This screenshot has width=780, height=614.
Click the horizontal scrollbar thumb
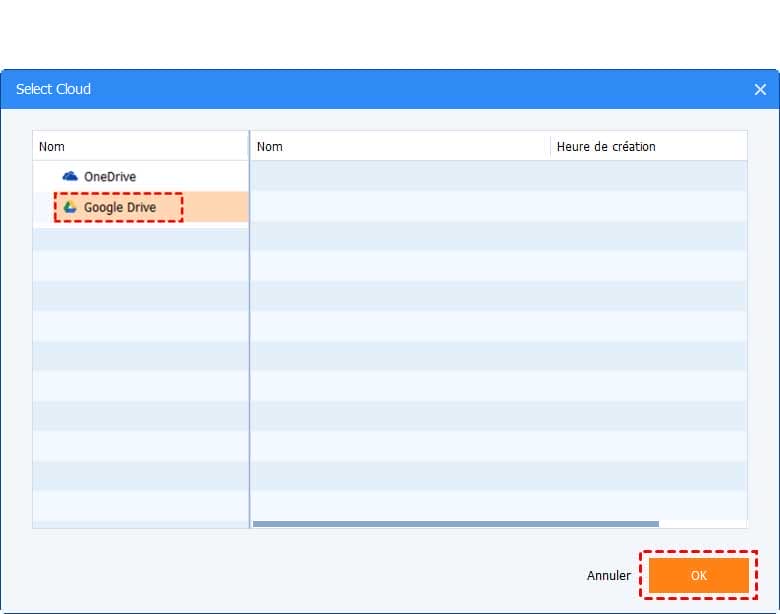pos(455,523)
